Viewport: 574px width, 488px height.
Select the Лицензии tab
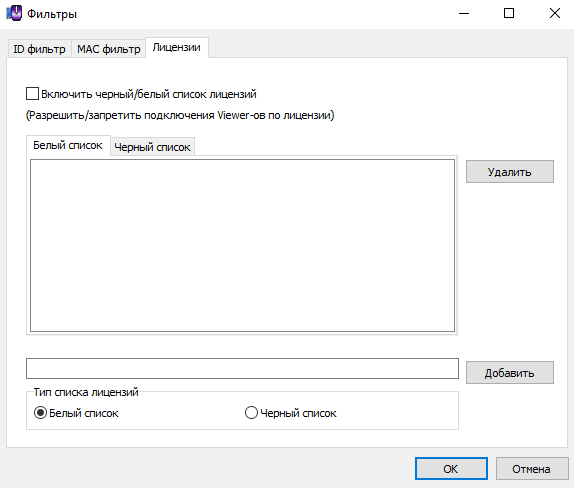[177, 48]
